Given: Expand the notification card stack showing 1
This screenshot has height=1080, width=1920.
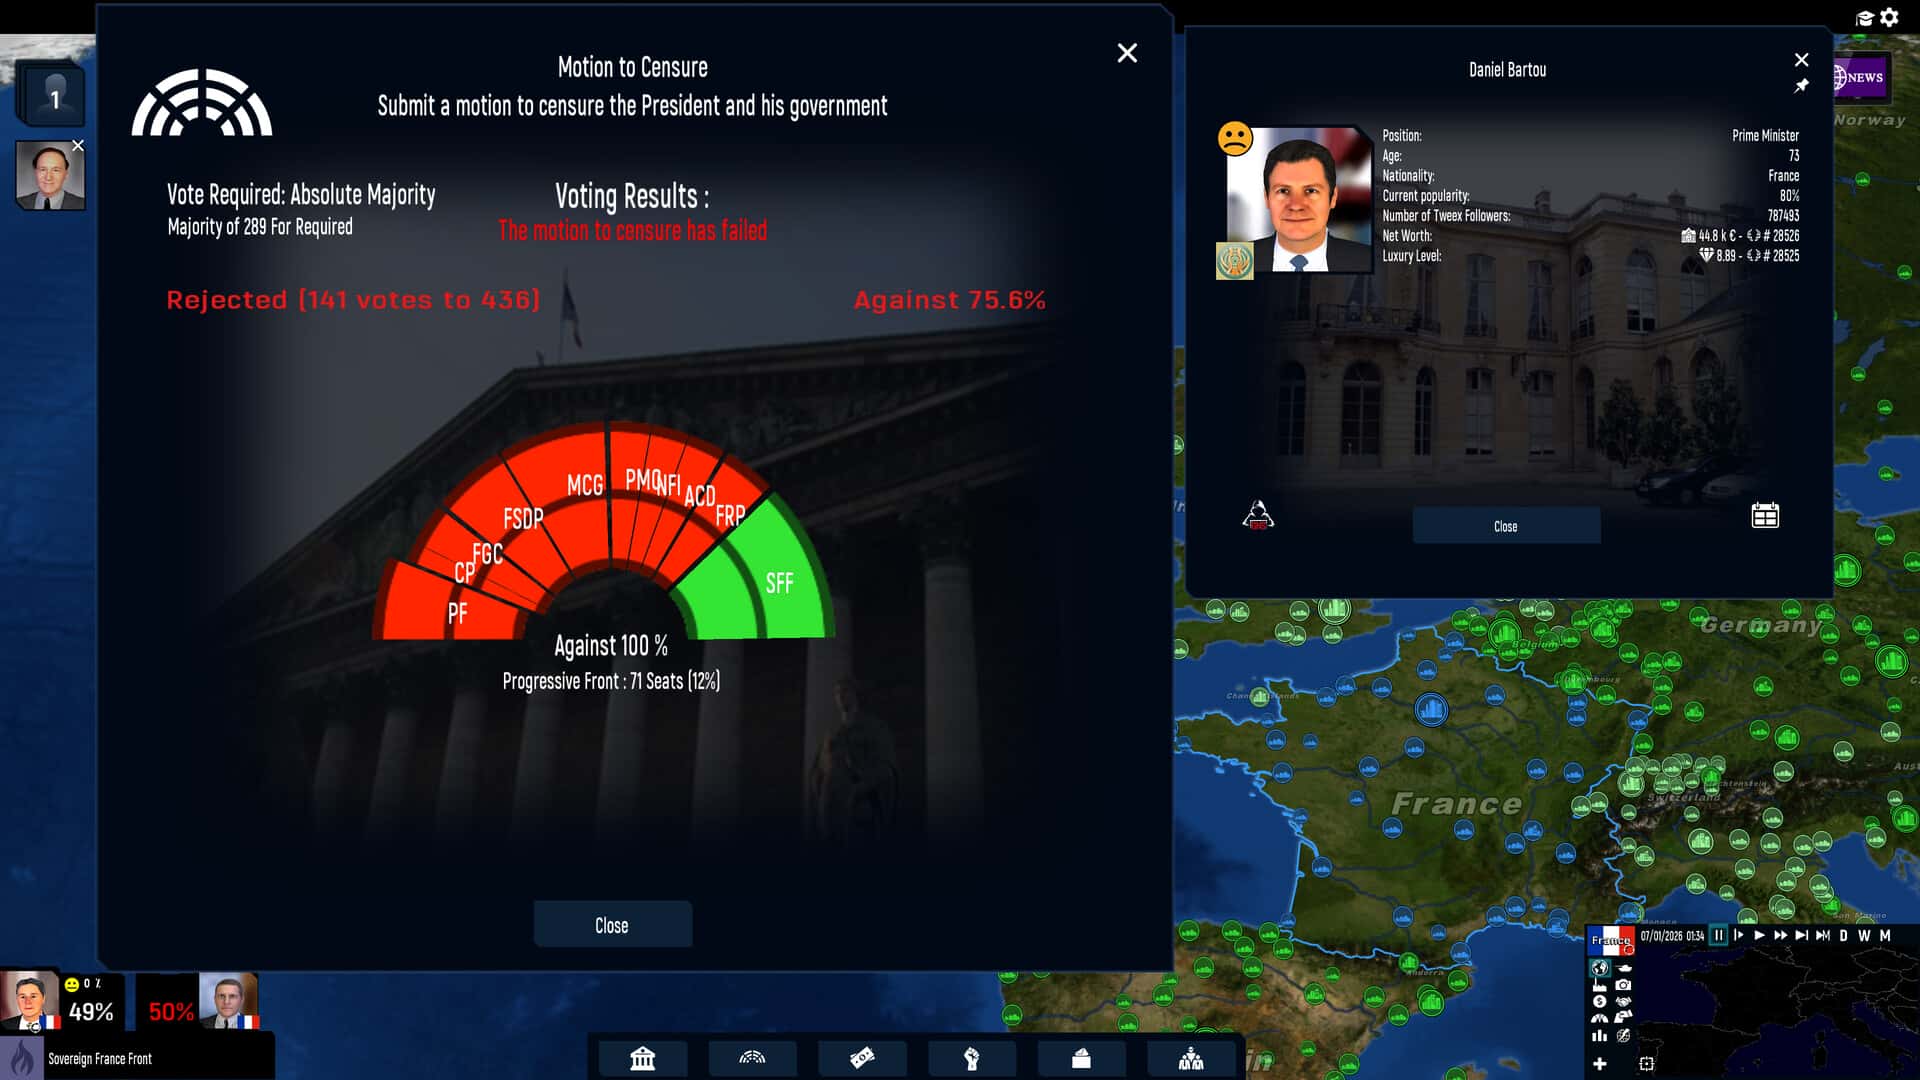Looking at the screenshot, I should click(x=52, y=95).
